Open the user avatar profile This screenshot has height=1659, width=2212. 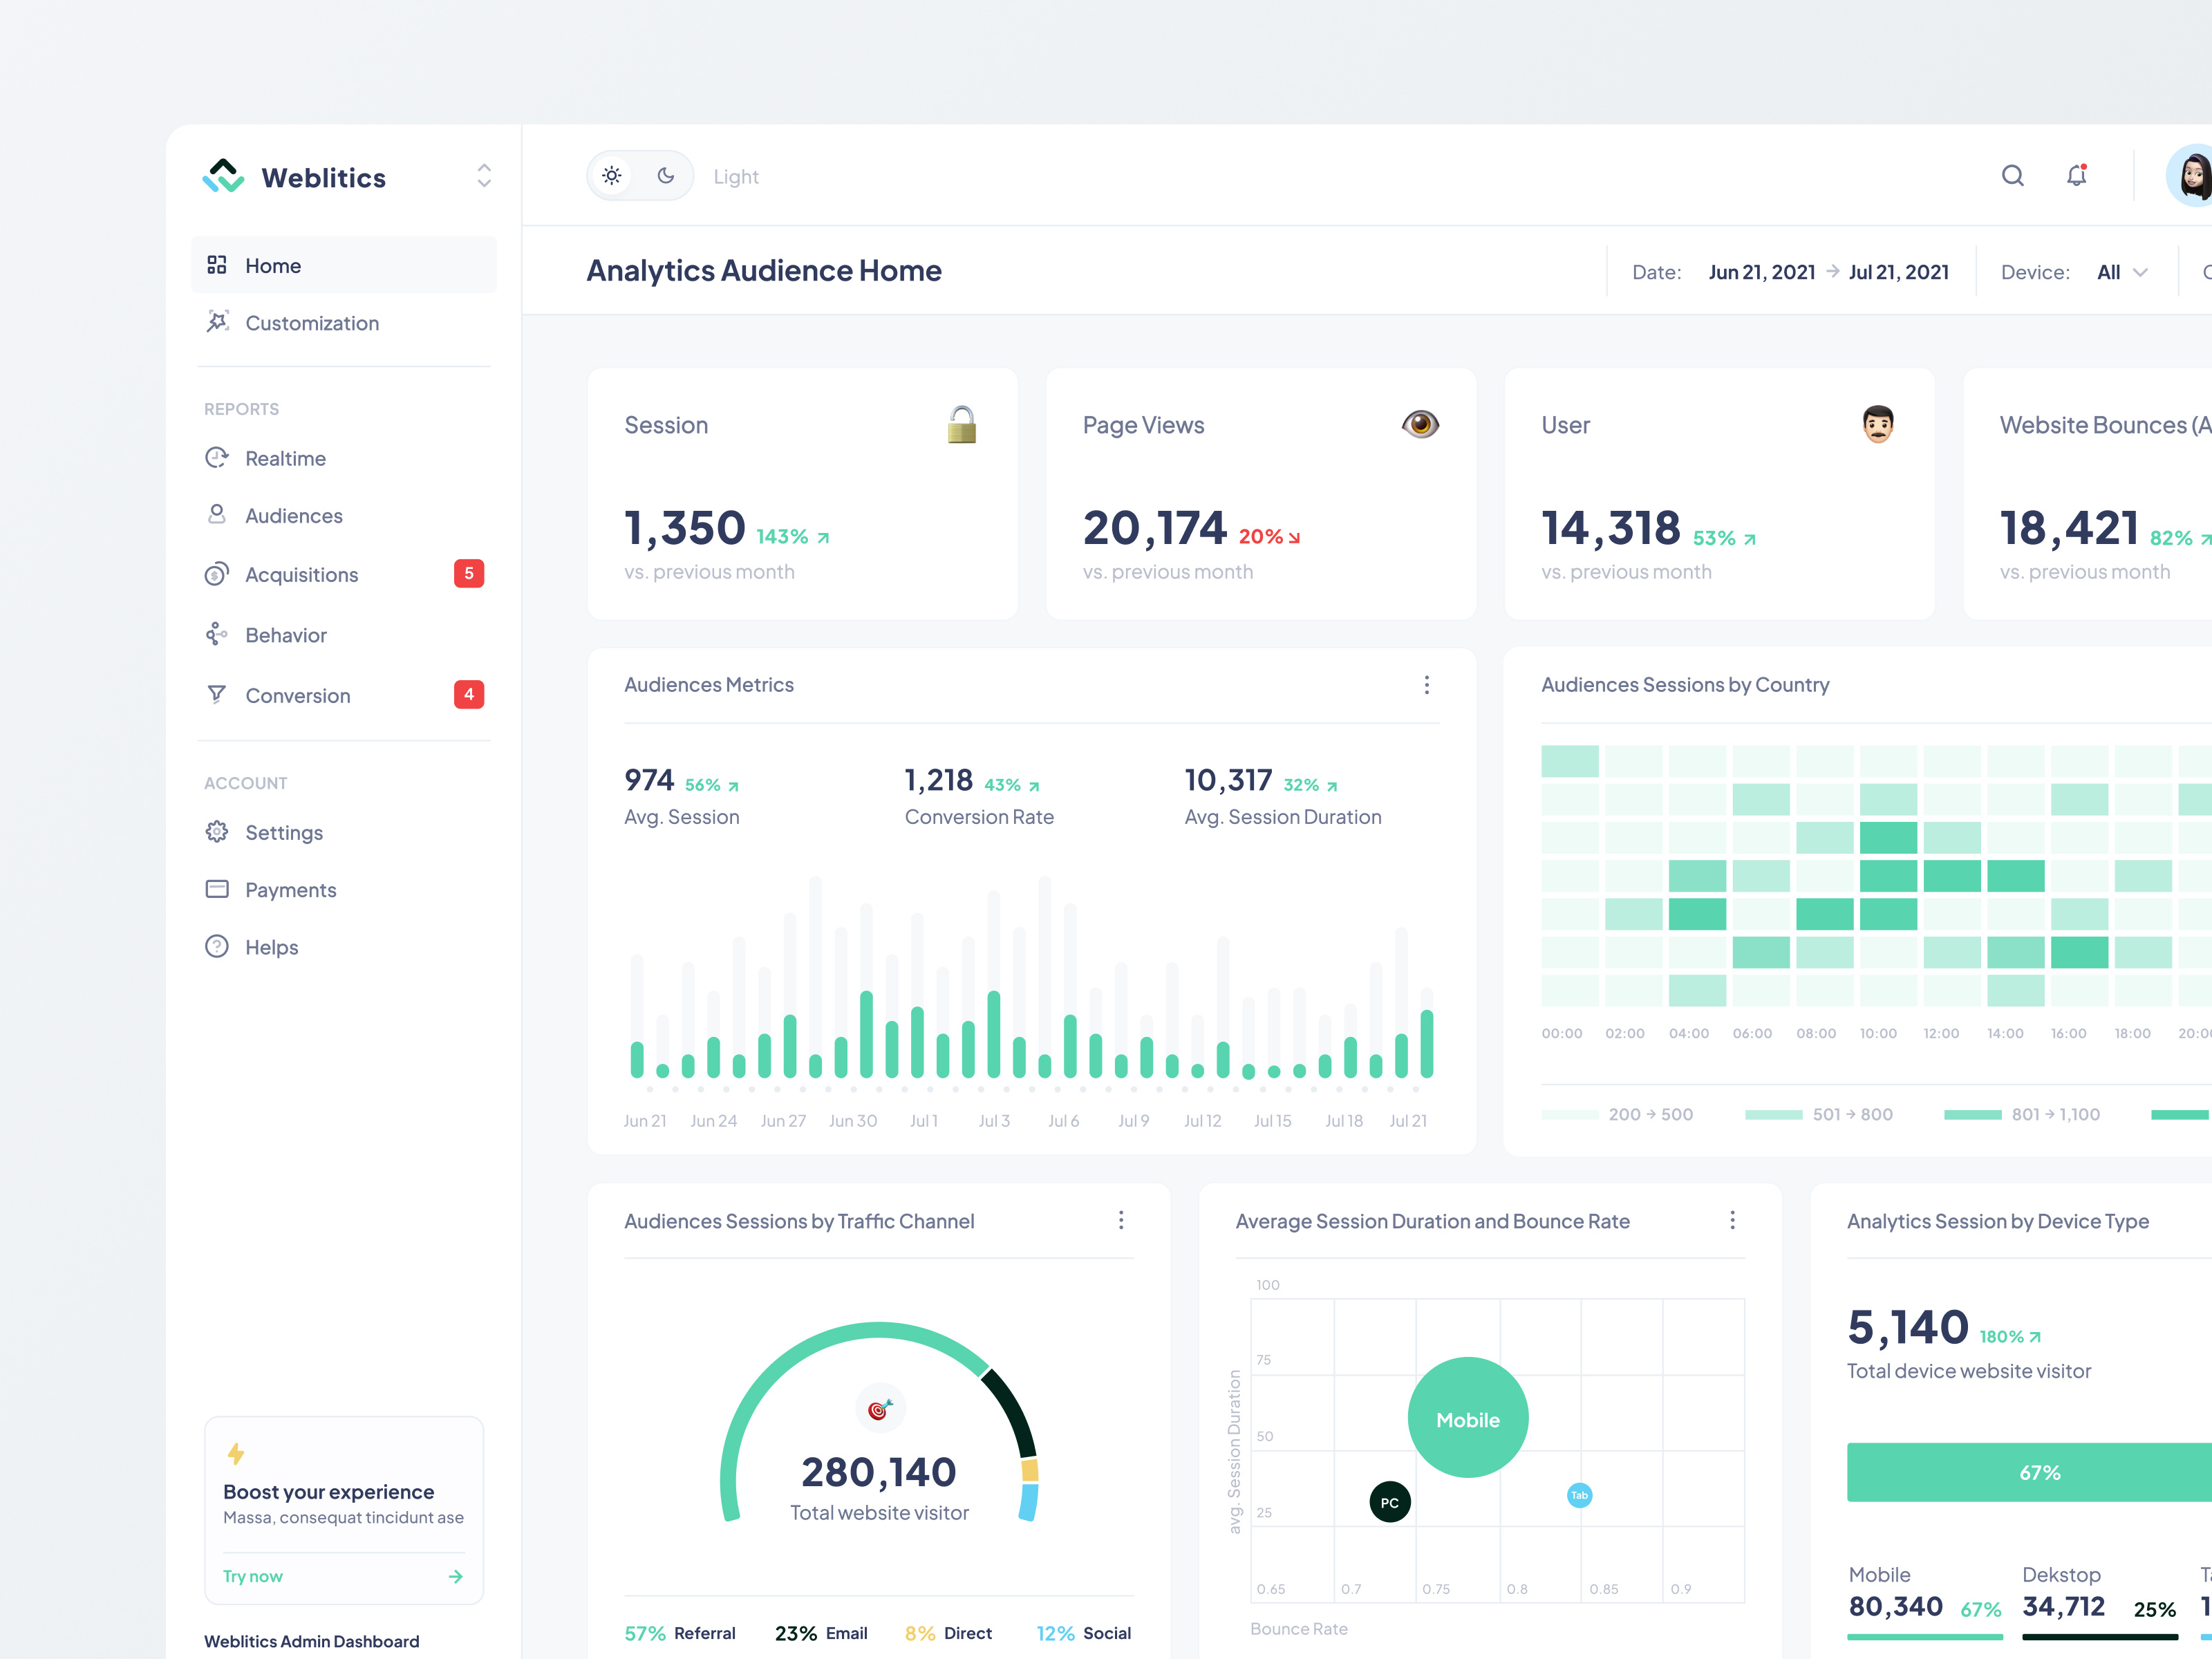(x=2191, y=176)
